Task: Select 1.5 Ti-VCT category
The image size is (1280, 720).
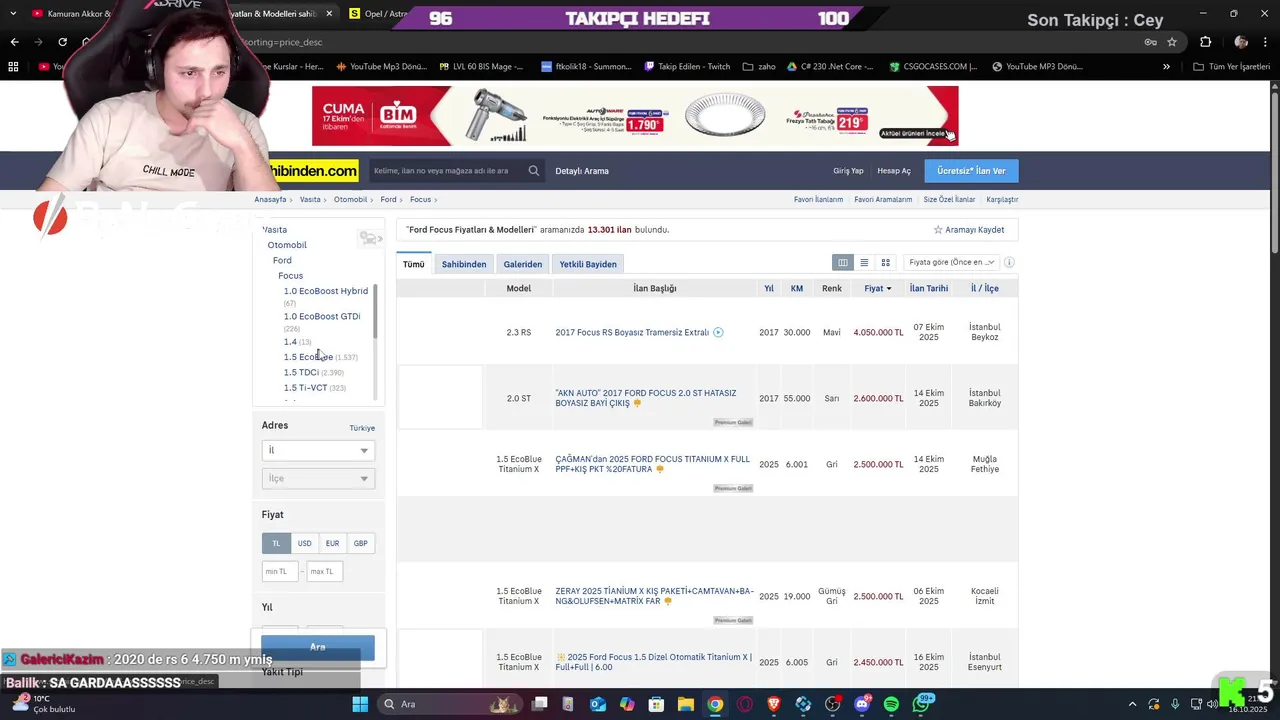Action: click(x=305, y=387)
